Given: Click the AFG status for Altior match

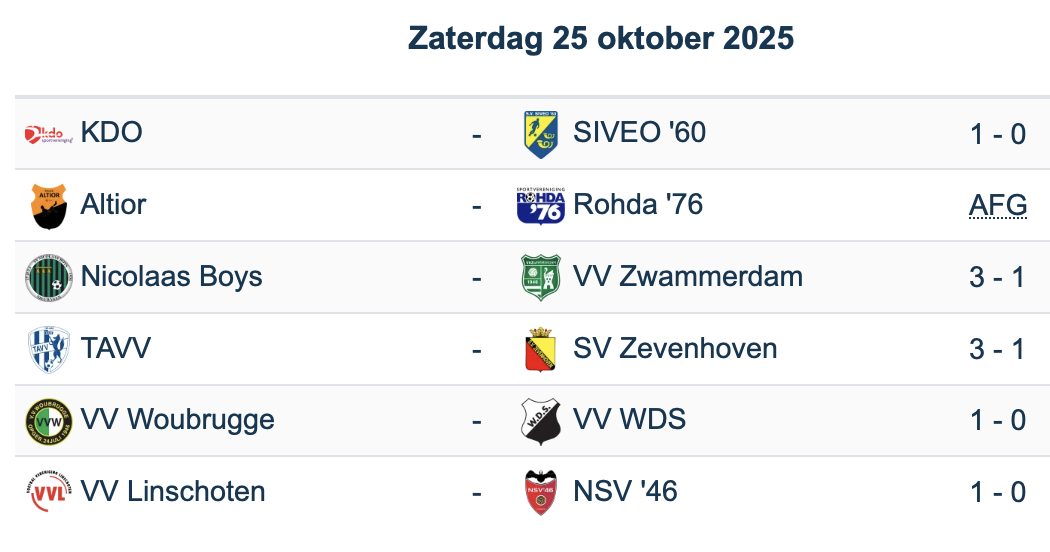Looking at the screenshot, I should point(997,205).
